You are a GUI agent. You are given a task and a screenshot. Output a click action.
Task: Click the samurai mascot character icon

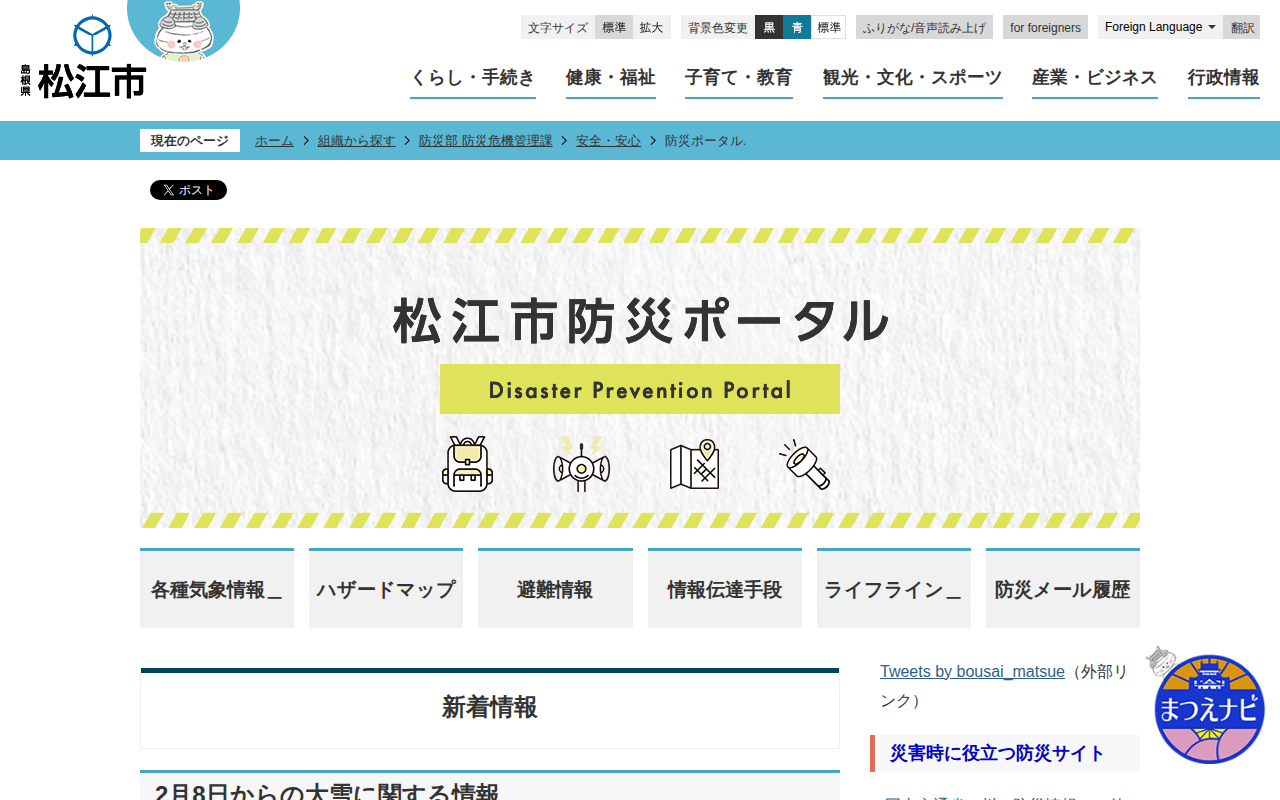click(184, 29)
